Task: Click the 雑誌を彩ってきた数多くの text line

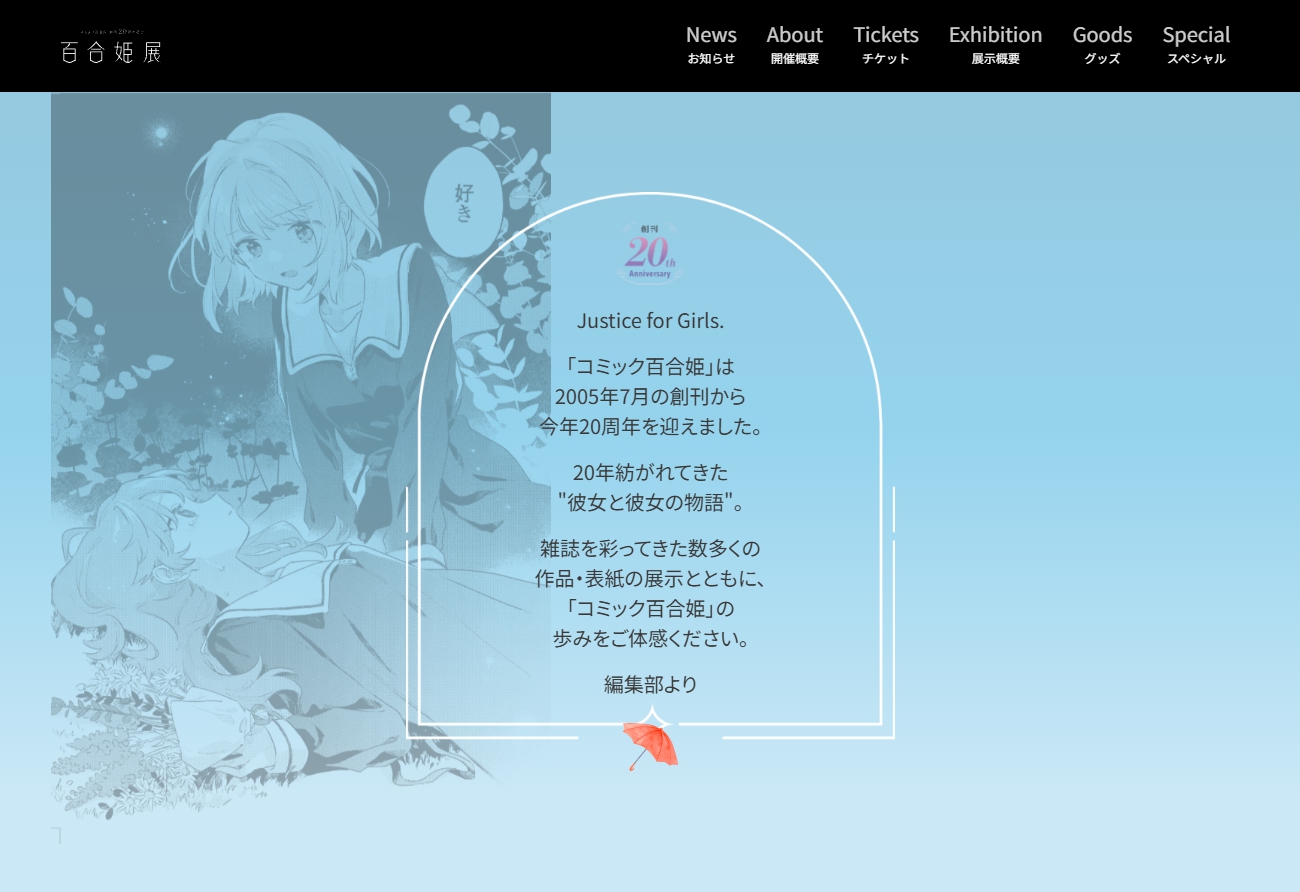Action: [x=650, y=548]
